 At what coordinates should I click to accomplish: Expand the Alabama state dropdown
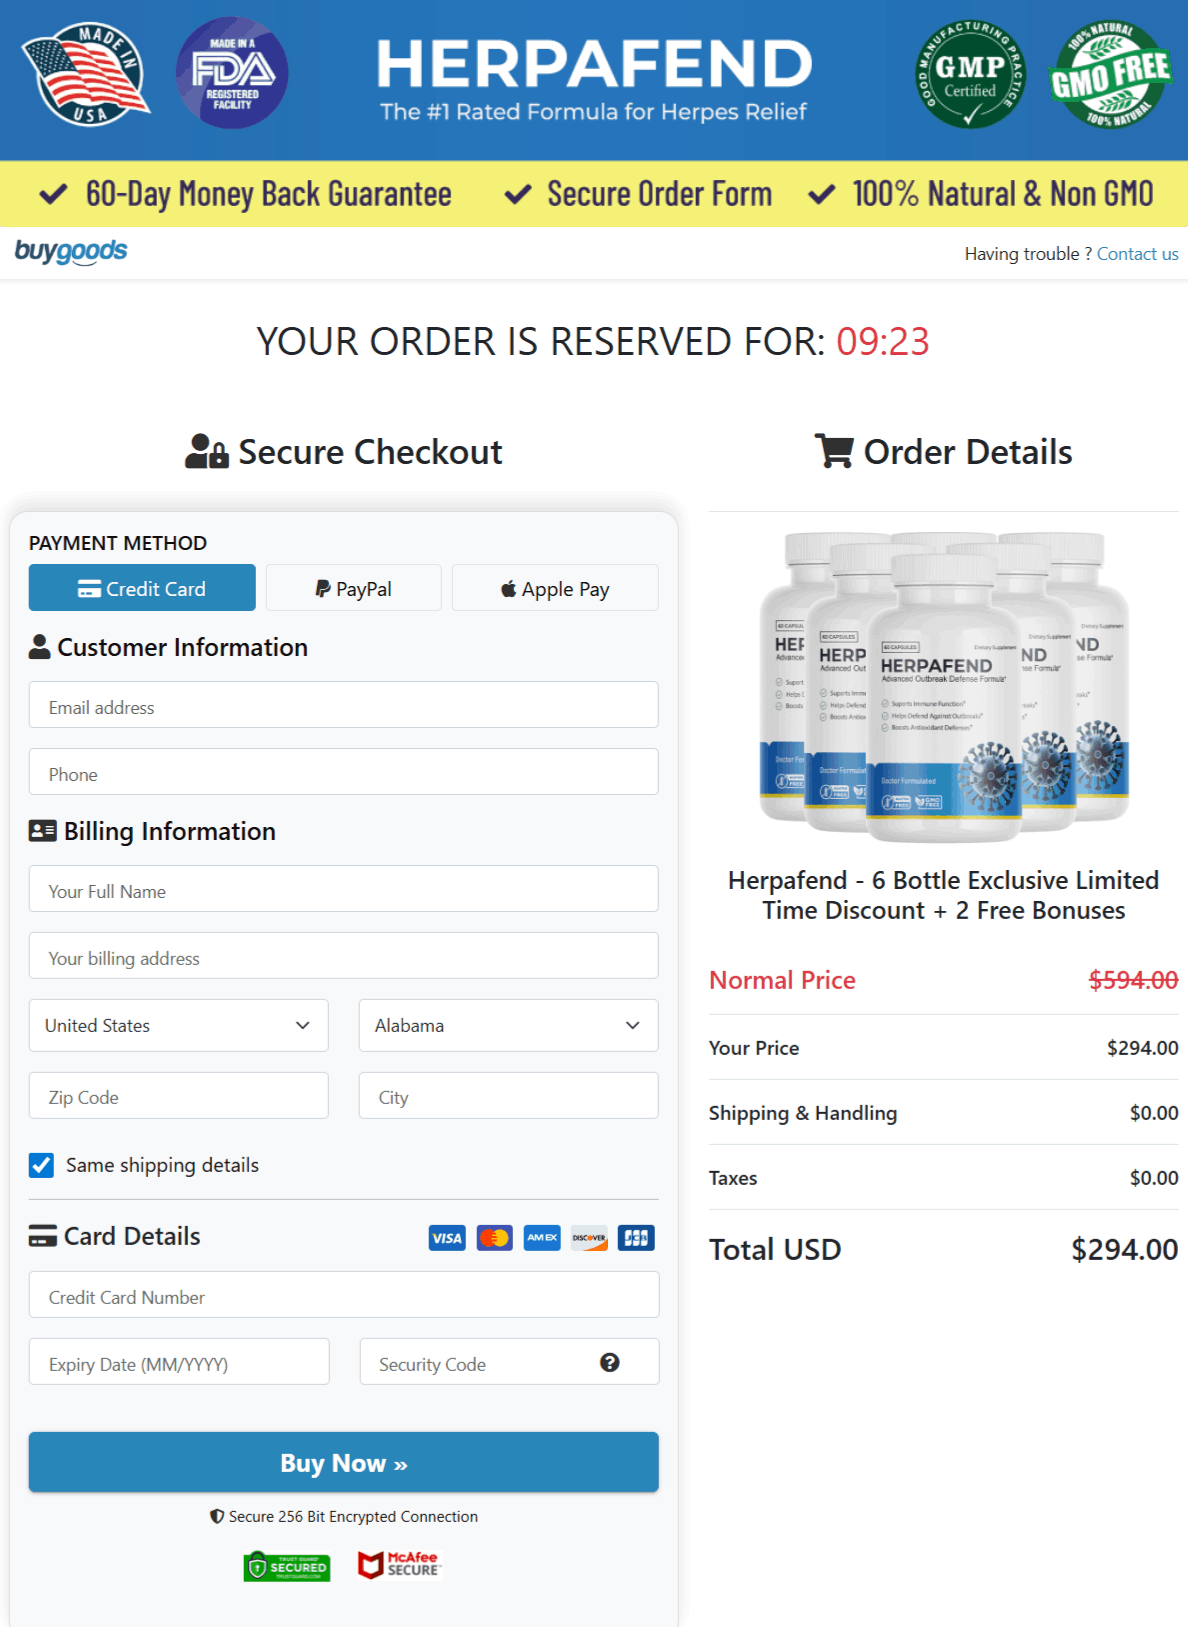pyautogui.click(x=508, y=1025)
